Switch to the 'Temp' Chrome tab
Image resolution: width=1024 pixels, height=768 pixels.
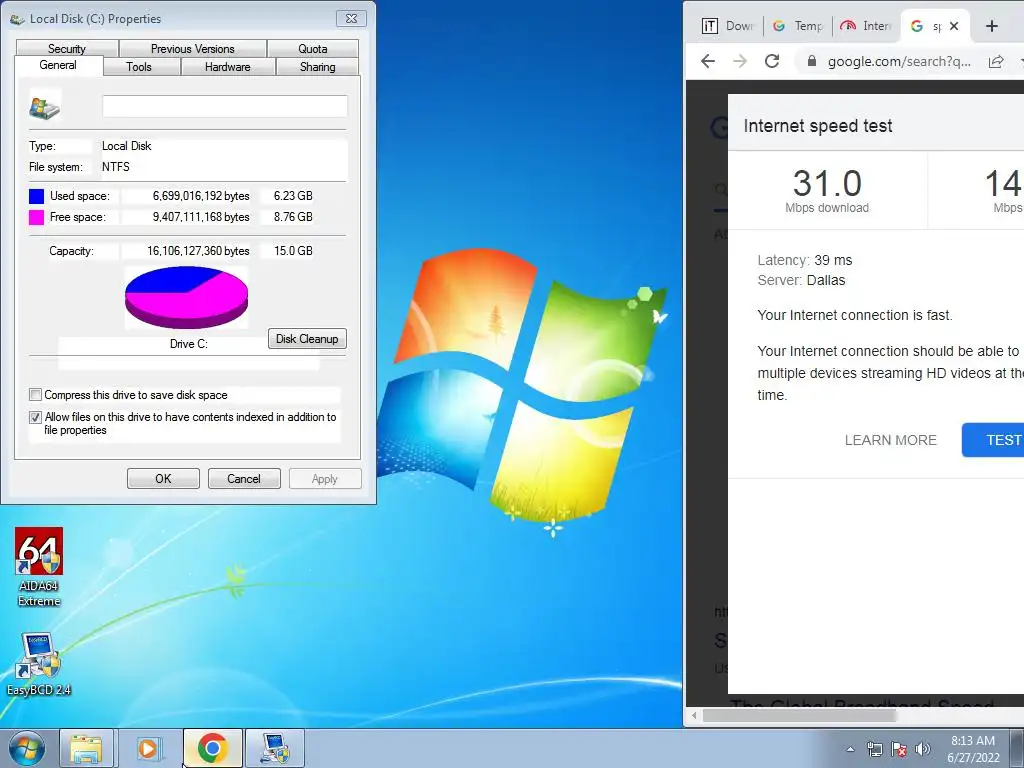pos(798,26)
